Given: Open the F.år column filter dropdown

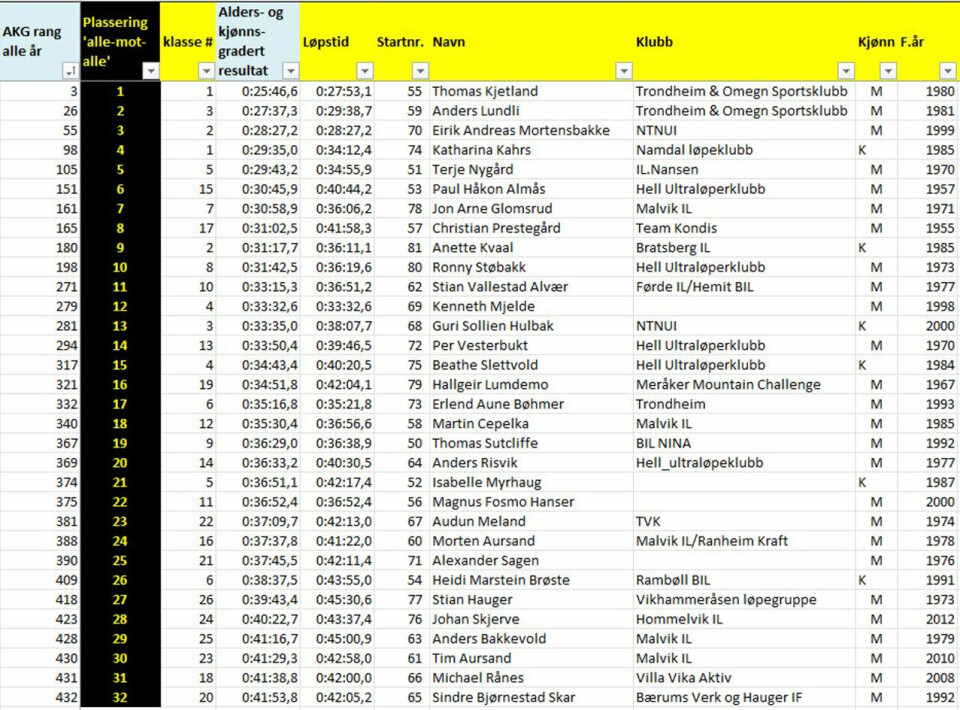Looking at the screenshot, I should [947, 71].
